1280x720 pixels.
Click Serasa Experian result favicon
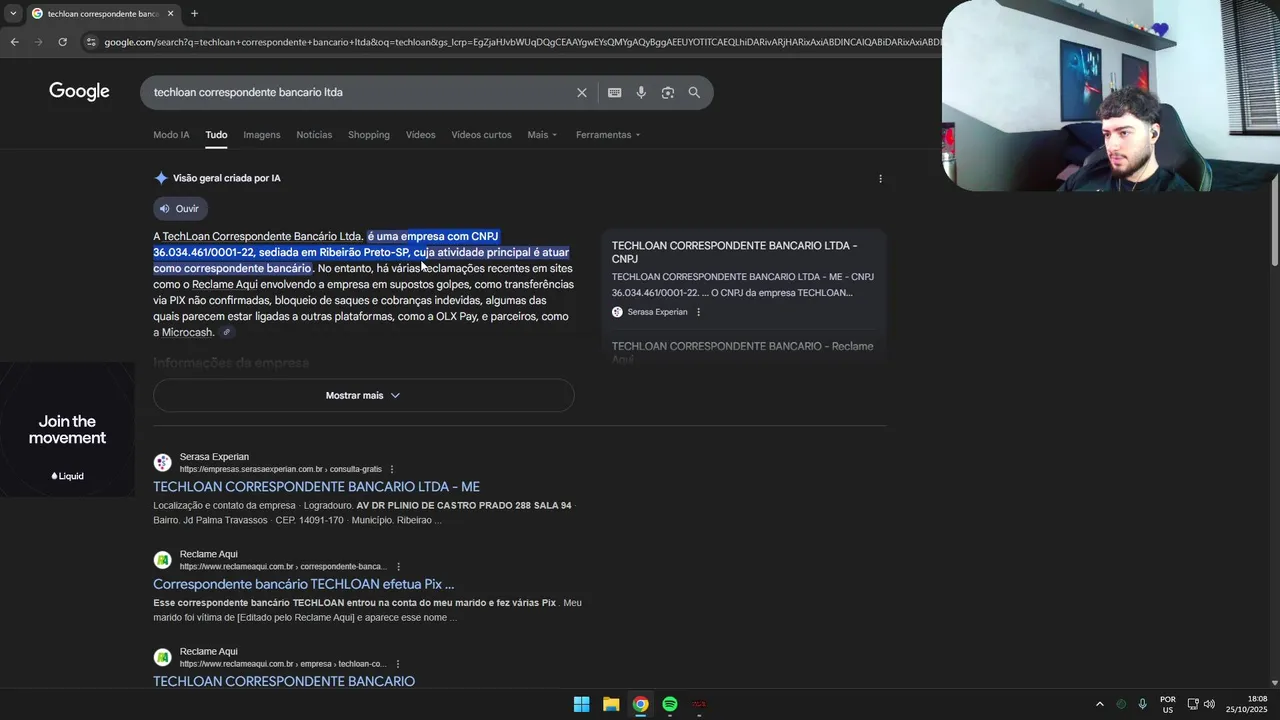pos(162,463)
